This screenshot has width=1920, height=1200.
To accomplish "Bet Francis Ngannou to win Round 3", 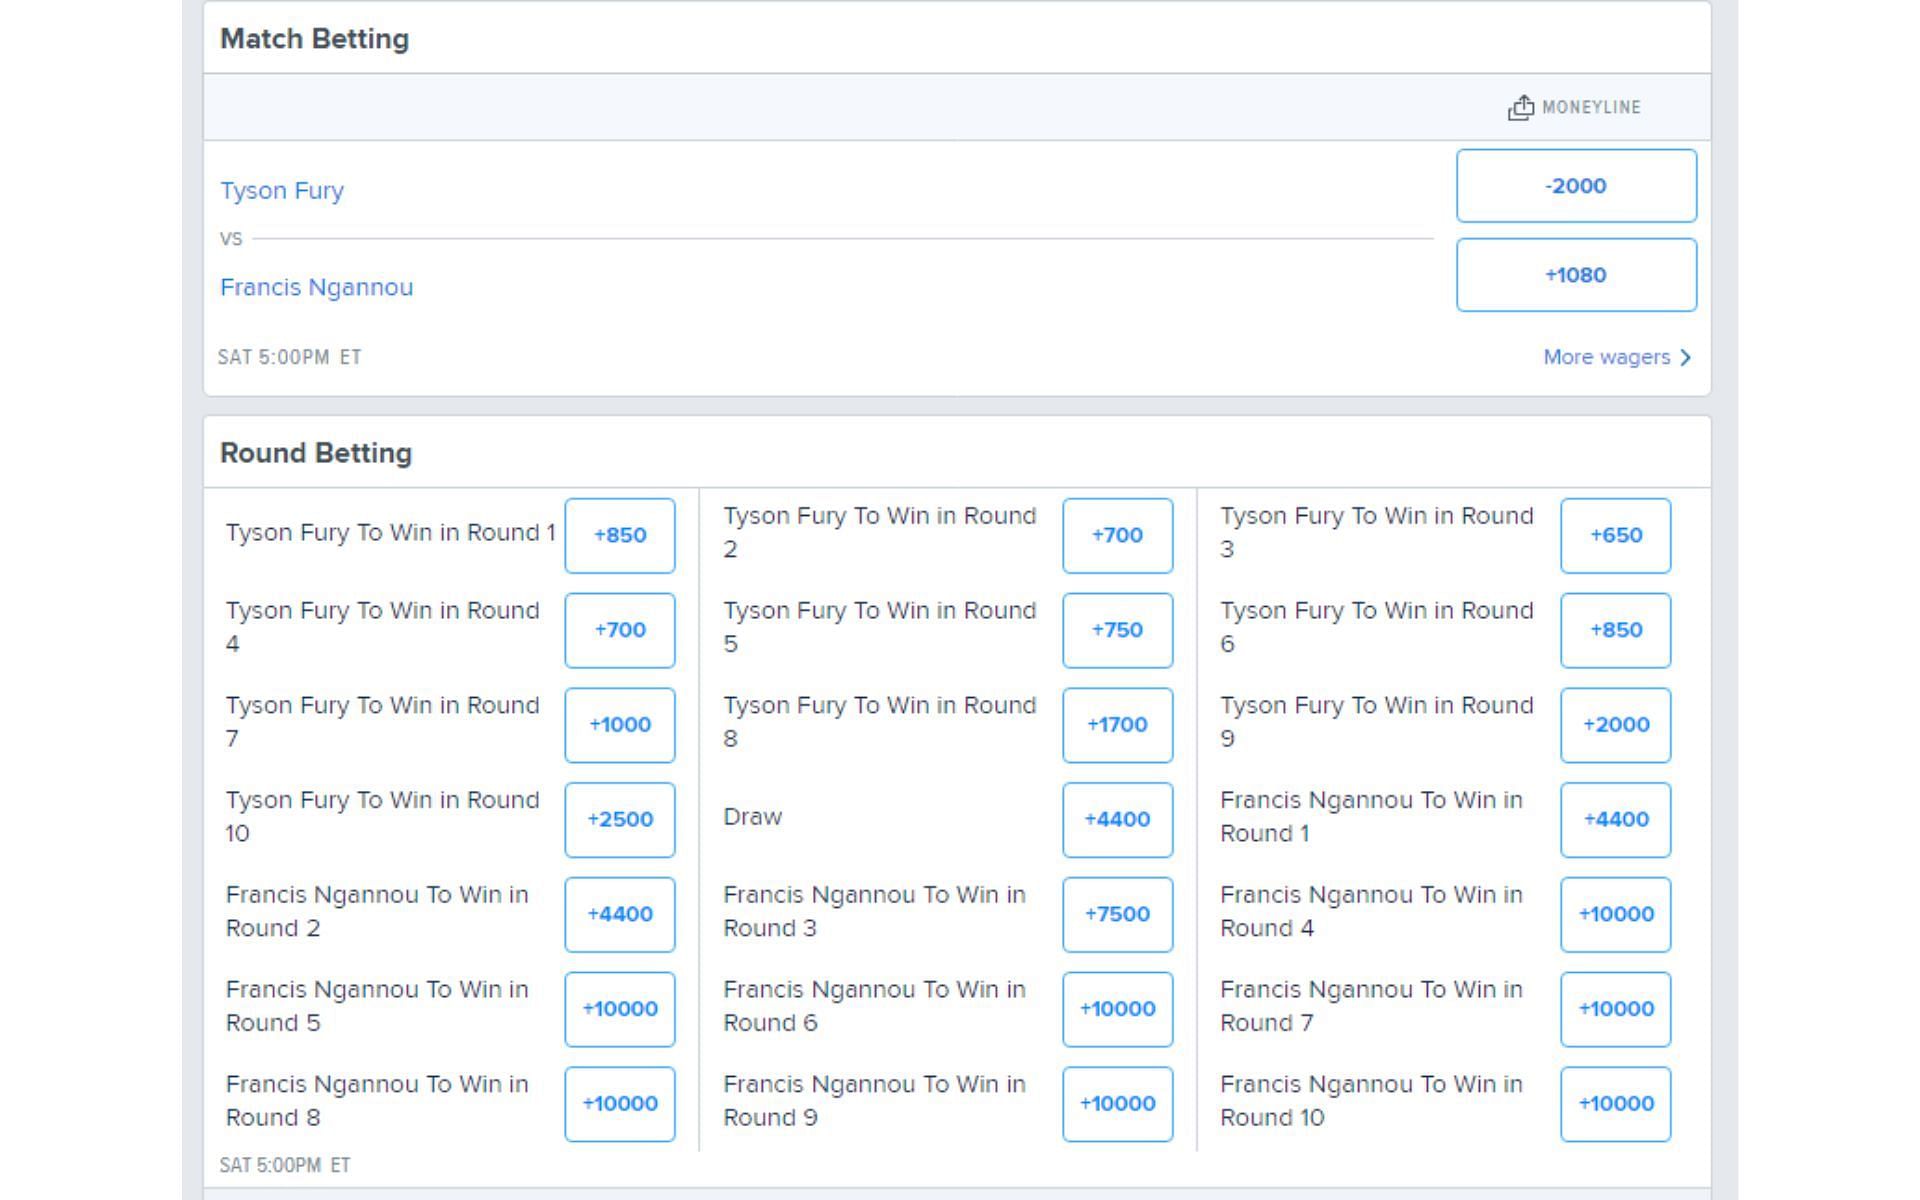I will point(1117,914).
